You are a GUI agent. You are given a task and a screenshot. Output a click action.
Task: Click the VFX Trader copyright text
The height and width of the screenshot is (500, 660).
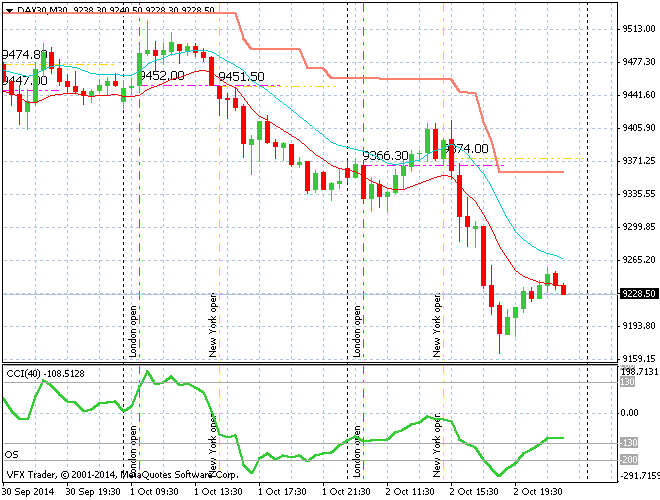[x=120, y=474]
